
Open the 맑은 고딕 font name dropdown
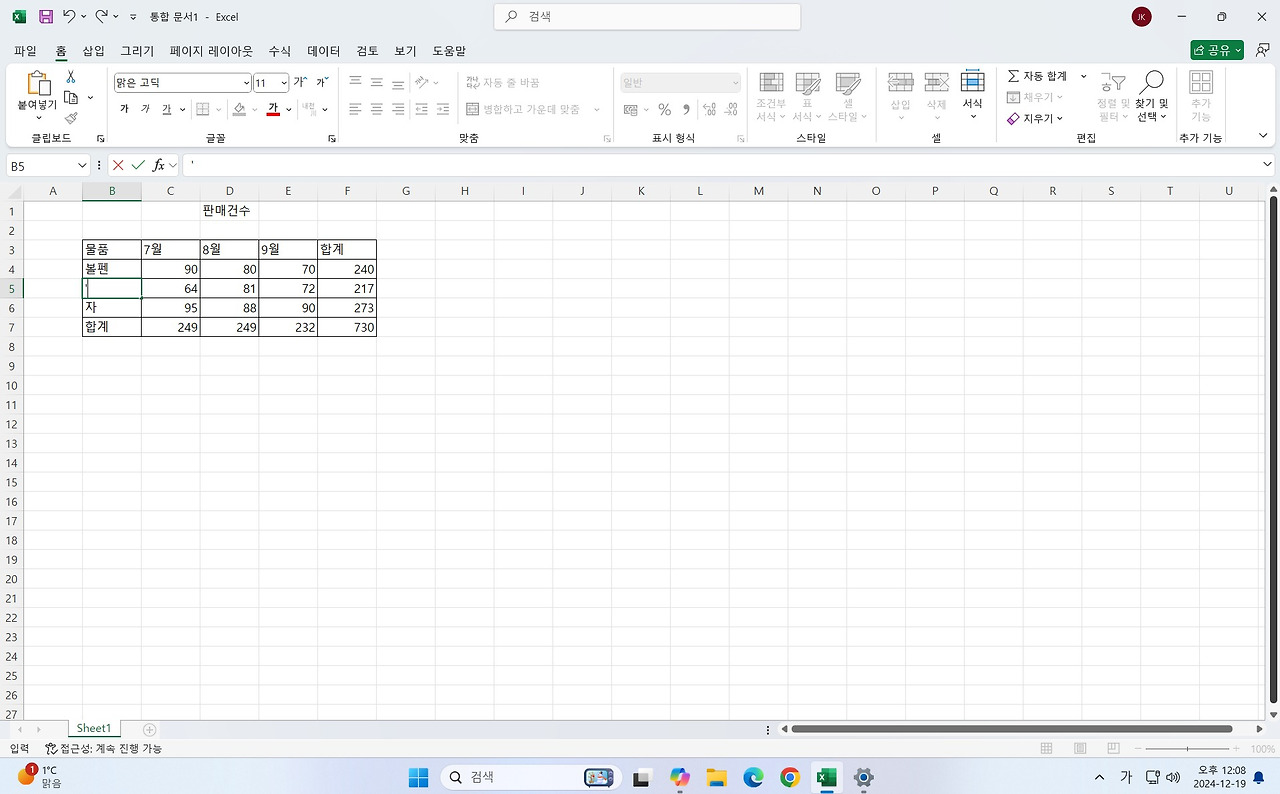click(246, 83)
